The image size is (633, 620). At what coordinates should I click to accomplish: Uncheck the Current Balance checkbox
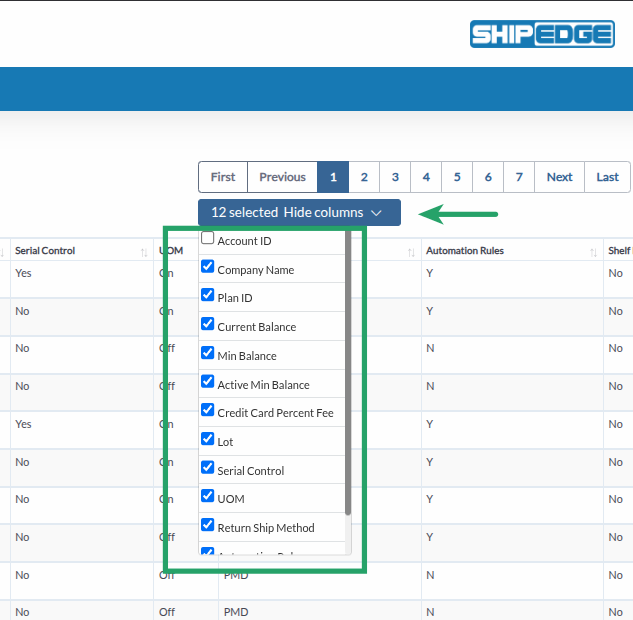point(208,324)
